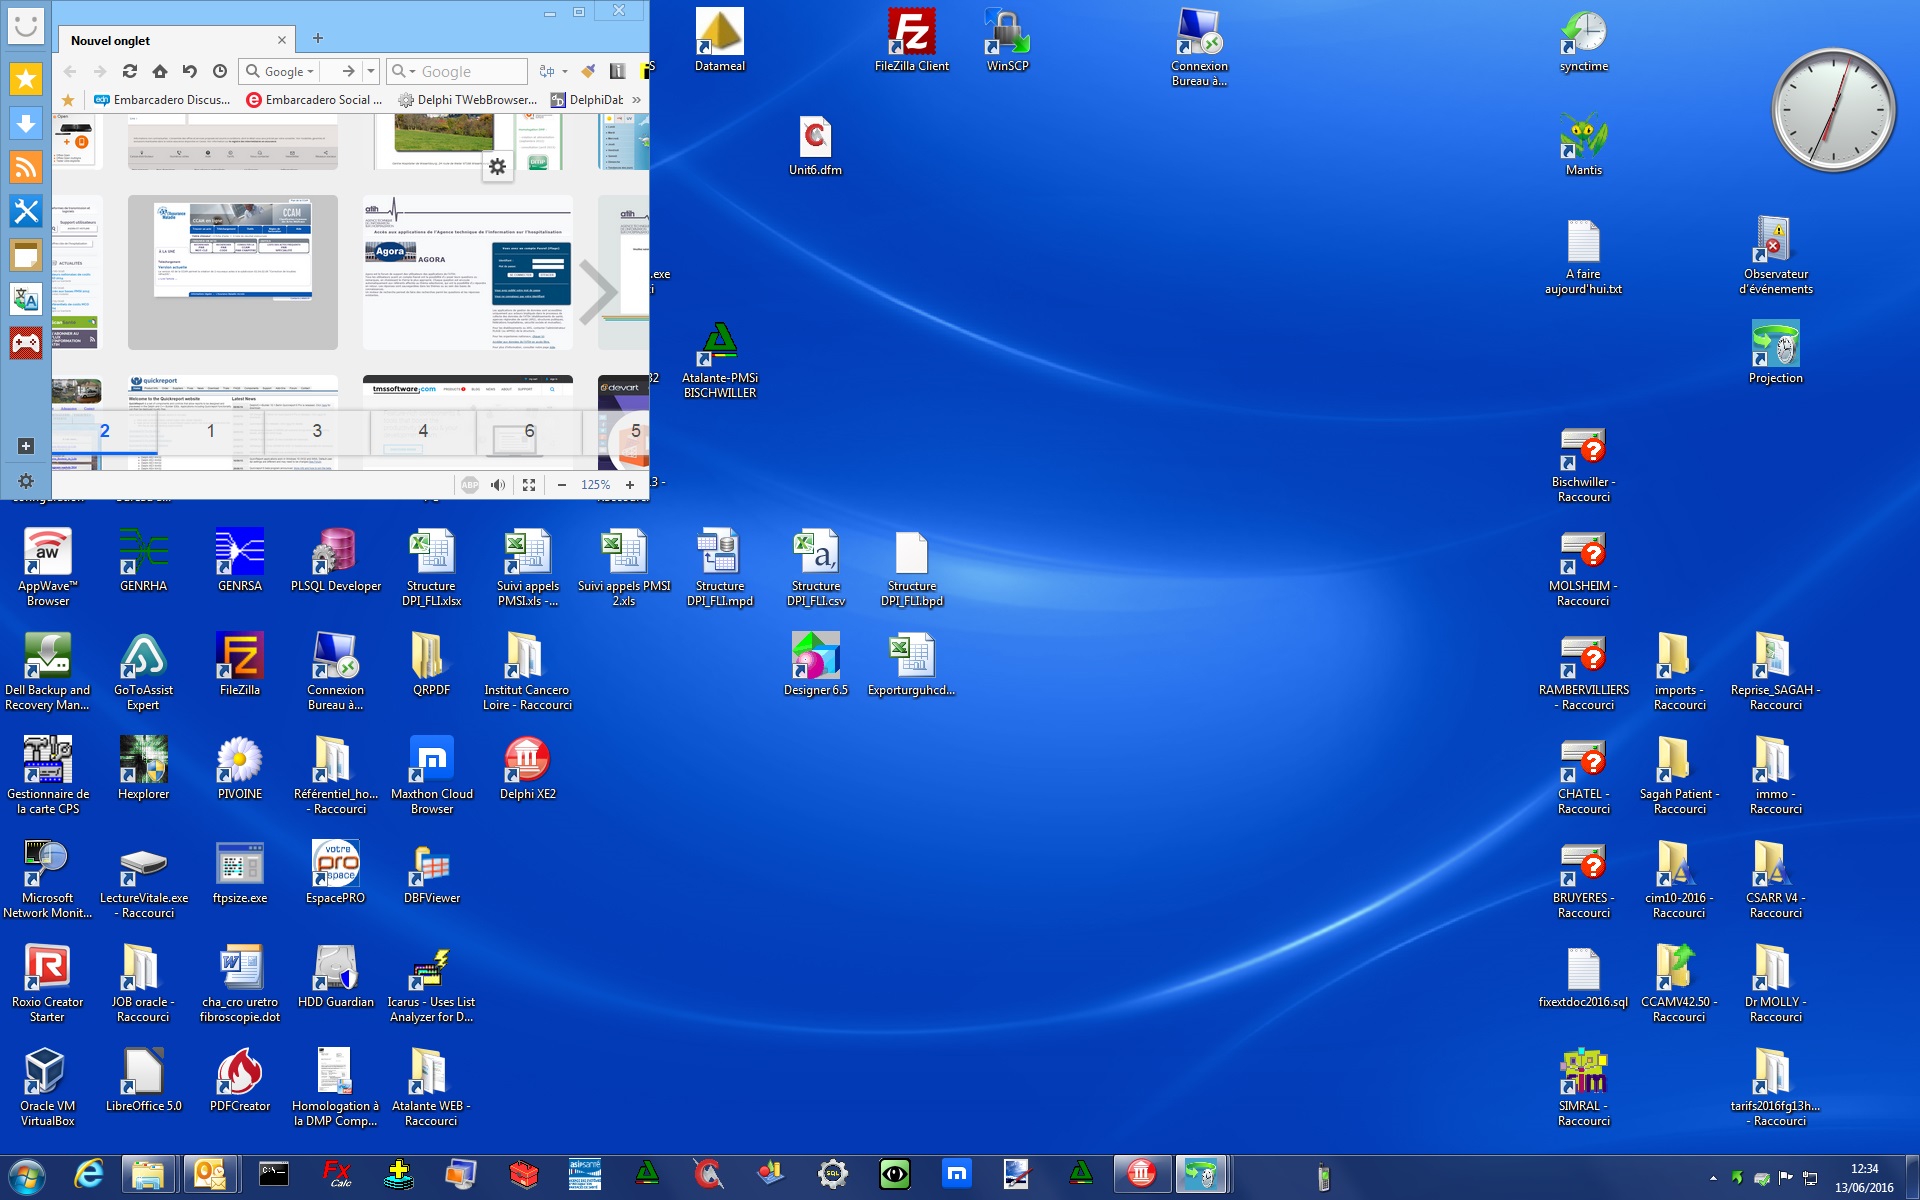The width and height of the screenshot is (1920, 1200).
Task: Select page 4 in quick access pager
Action: pos(423,431)
